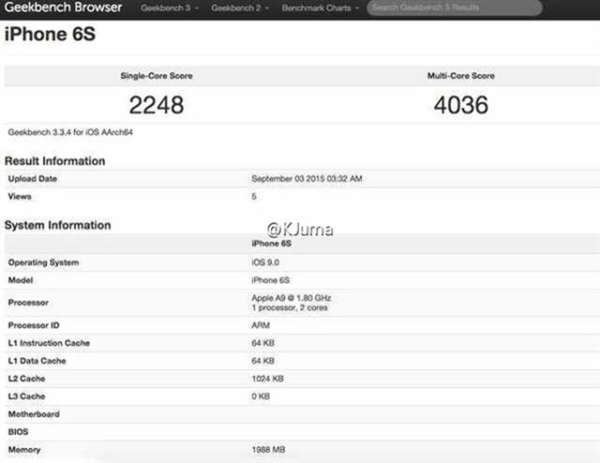Select the 1024 KB L2 cache value
The height and width of the screenshot is (463, 600).
pos(267,378)
